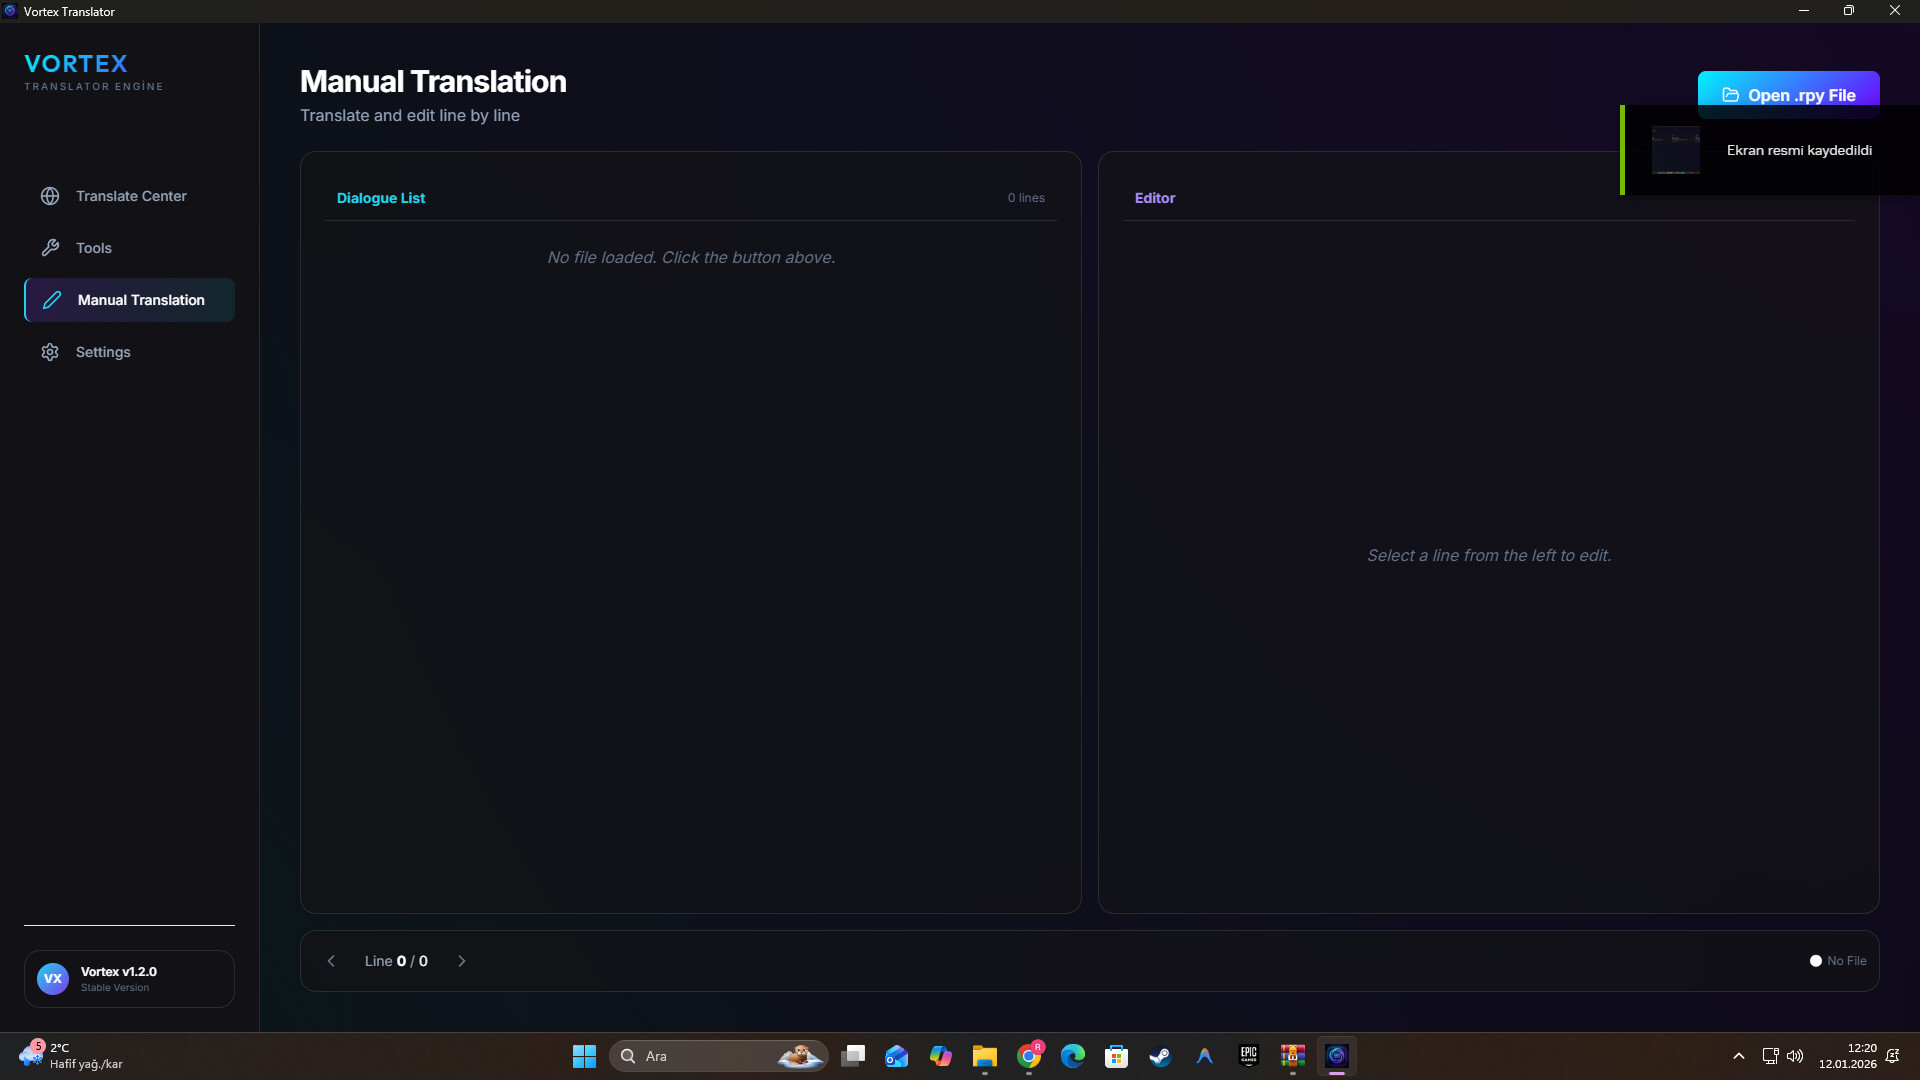Select the Manual Translation menu item

point(130,300)
